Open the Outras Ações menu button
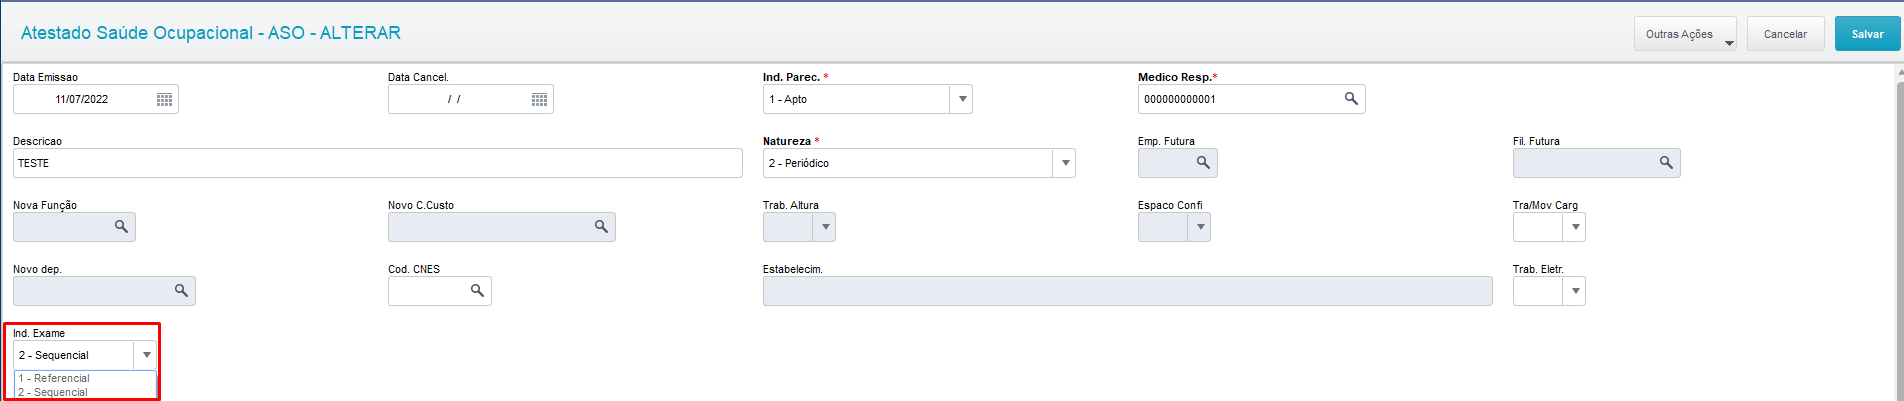This screenshot has height=401, width=1904. (x=1685, y=34)
